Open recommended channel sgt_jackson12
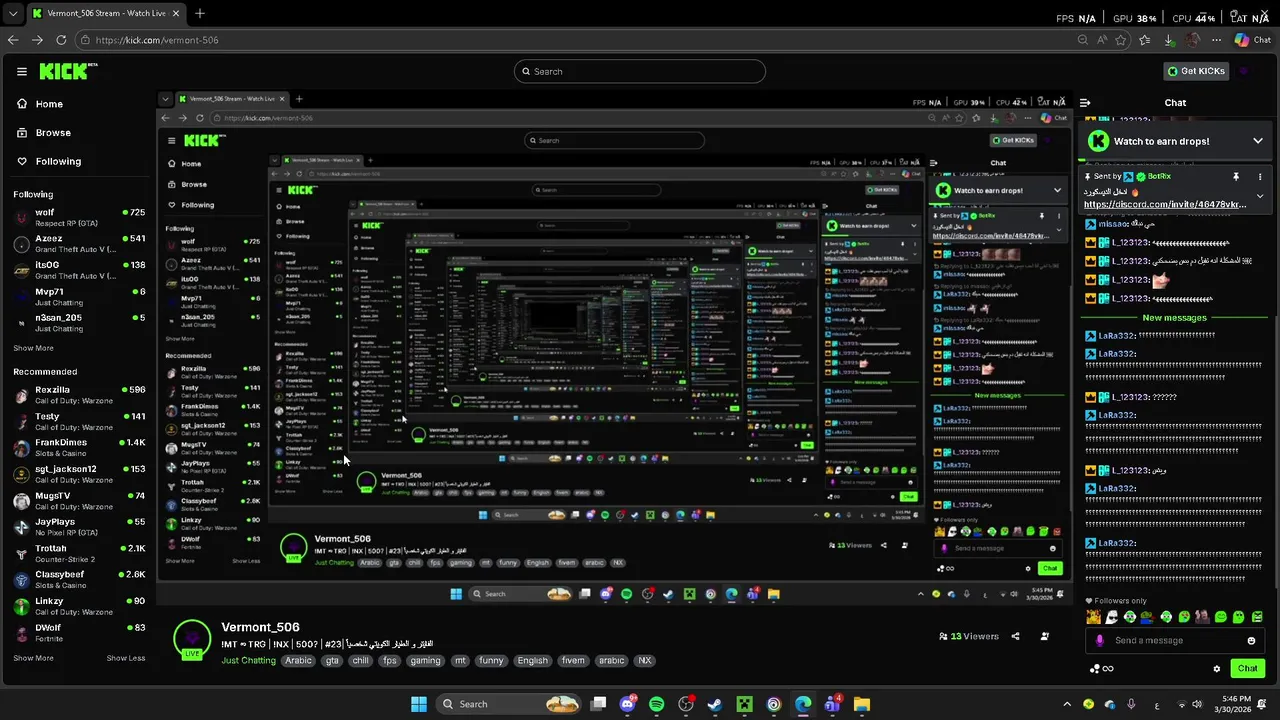Viewport: 1280px width, 720px height. [x=78, y=474]
